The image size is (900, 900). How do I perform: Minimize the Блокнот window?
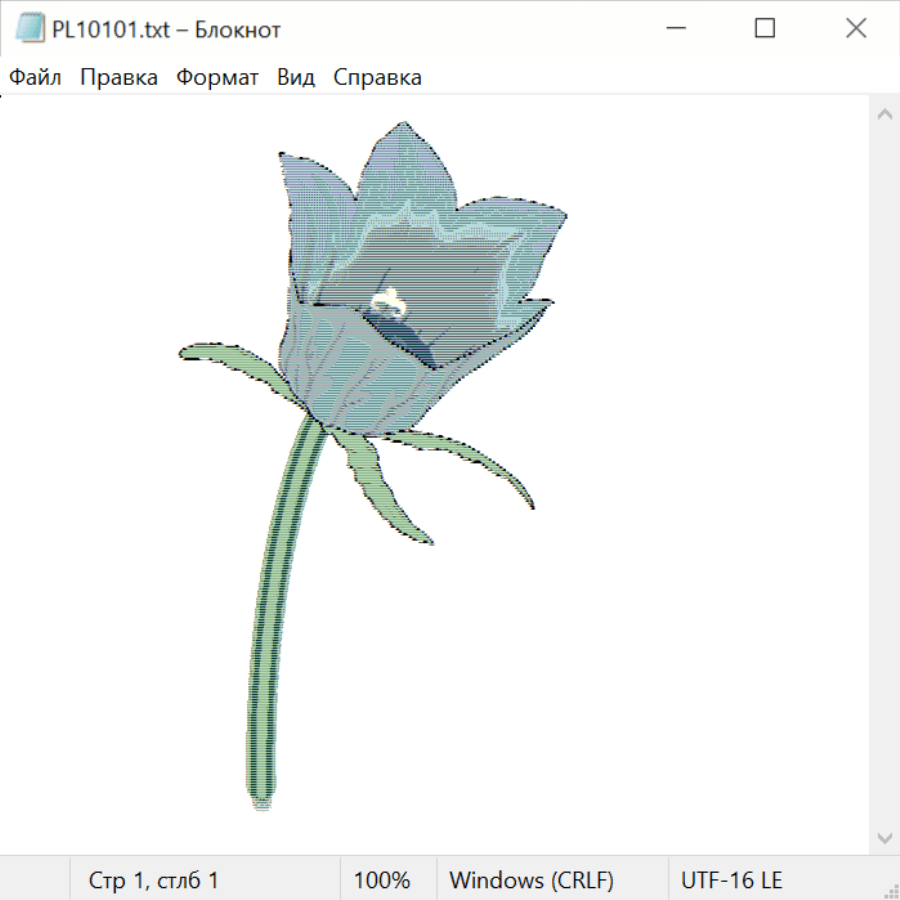675,29
